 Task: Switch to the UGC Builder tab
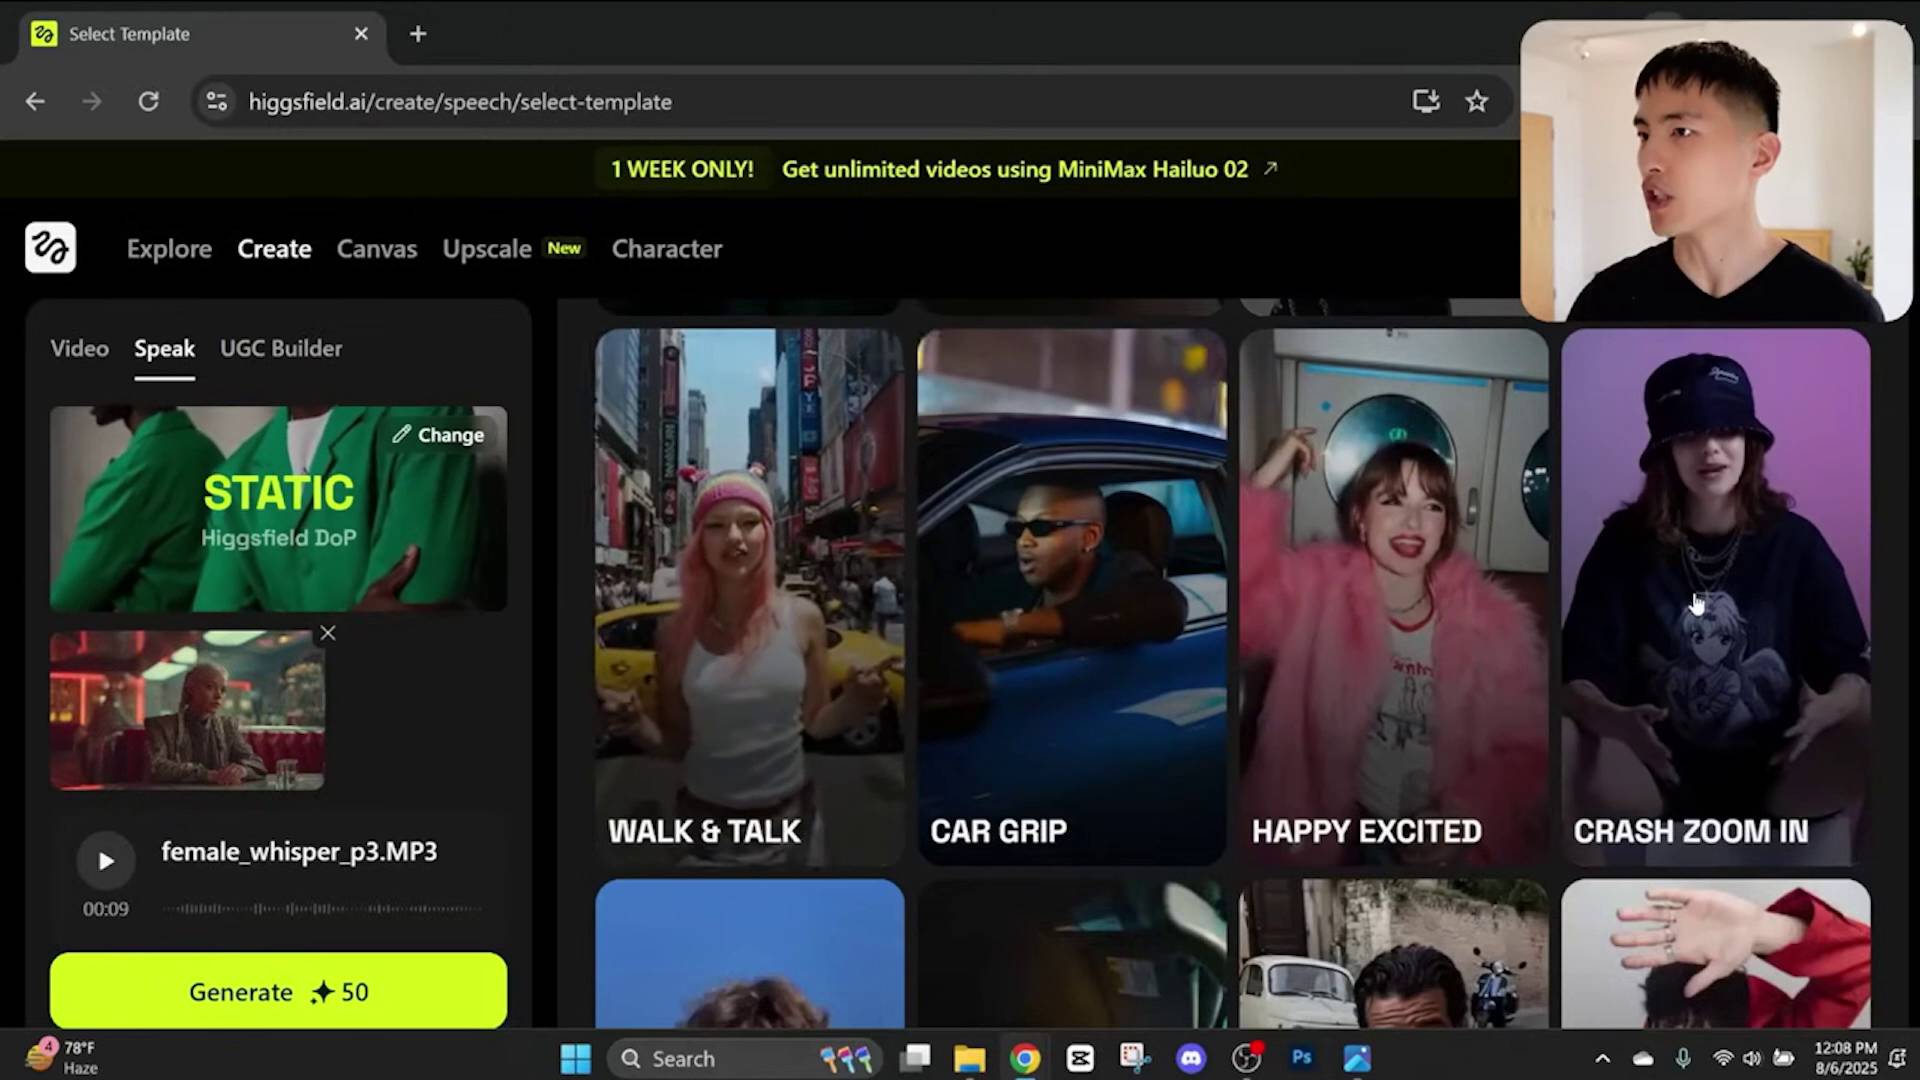[281, 348]
